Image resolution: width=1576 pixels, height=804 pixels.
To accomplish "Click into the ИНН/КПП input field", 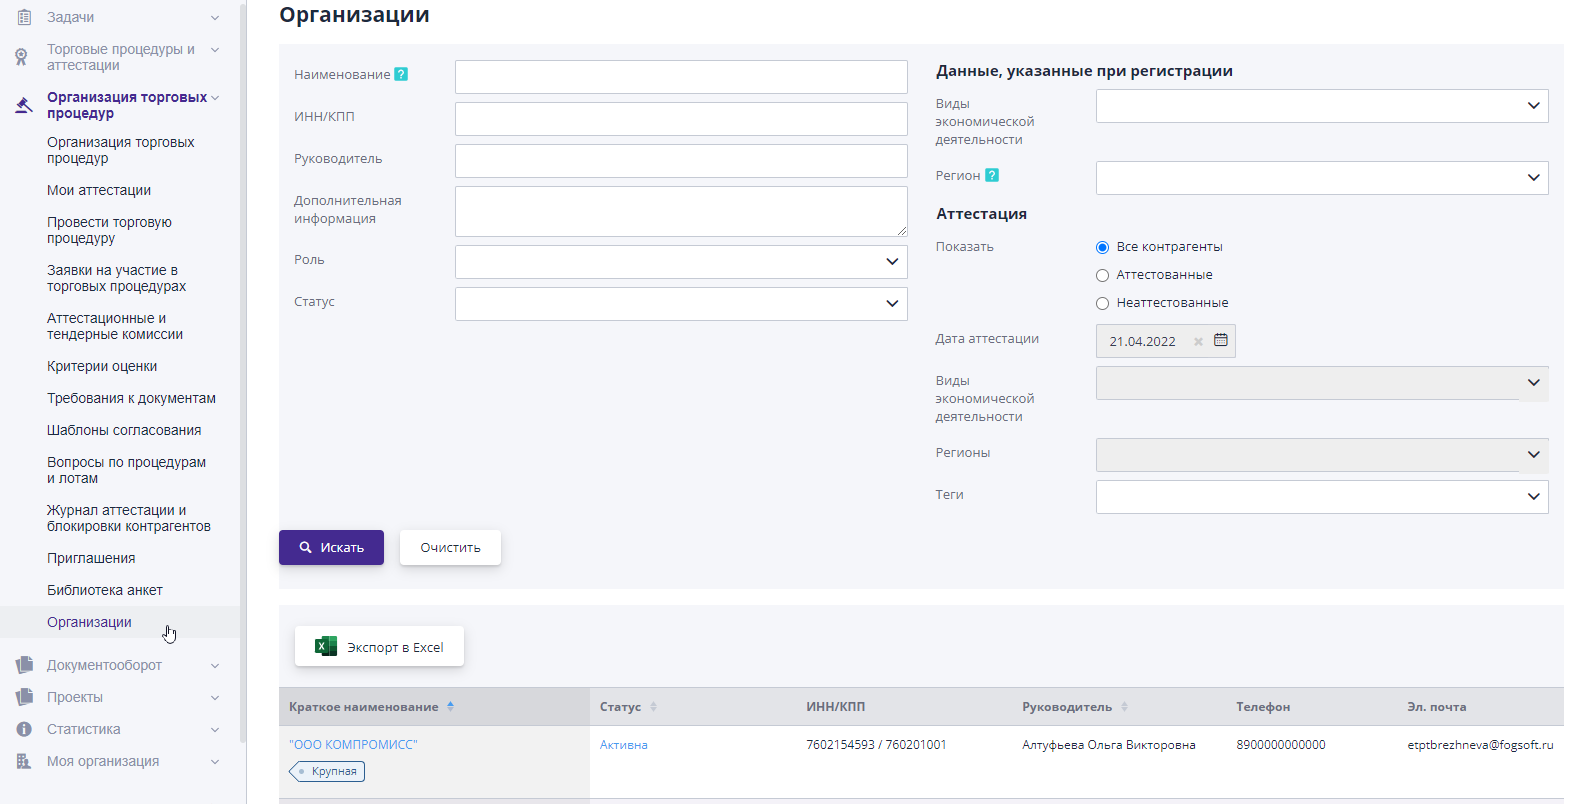I will 681,119.
